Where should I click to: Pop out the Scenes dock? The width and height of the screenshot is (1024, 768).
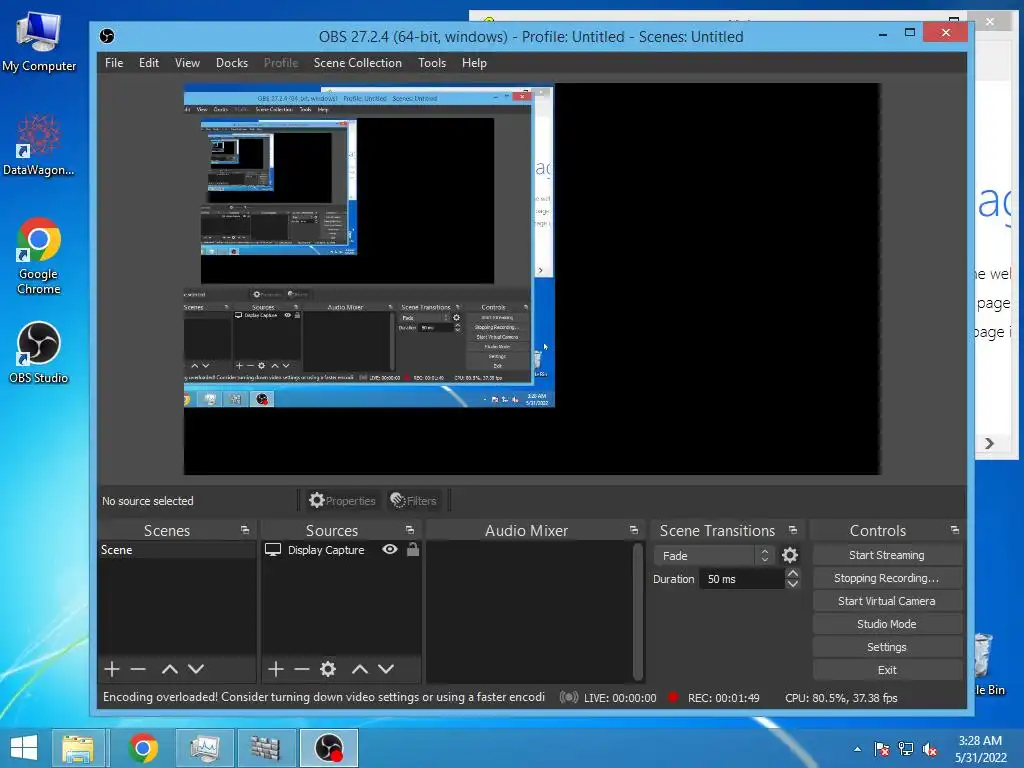(245, 530)
